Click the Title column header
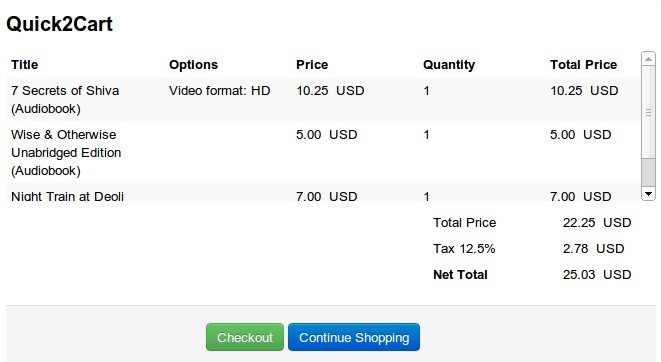 click(x=24, y=64)
